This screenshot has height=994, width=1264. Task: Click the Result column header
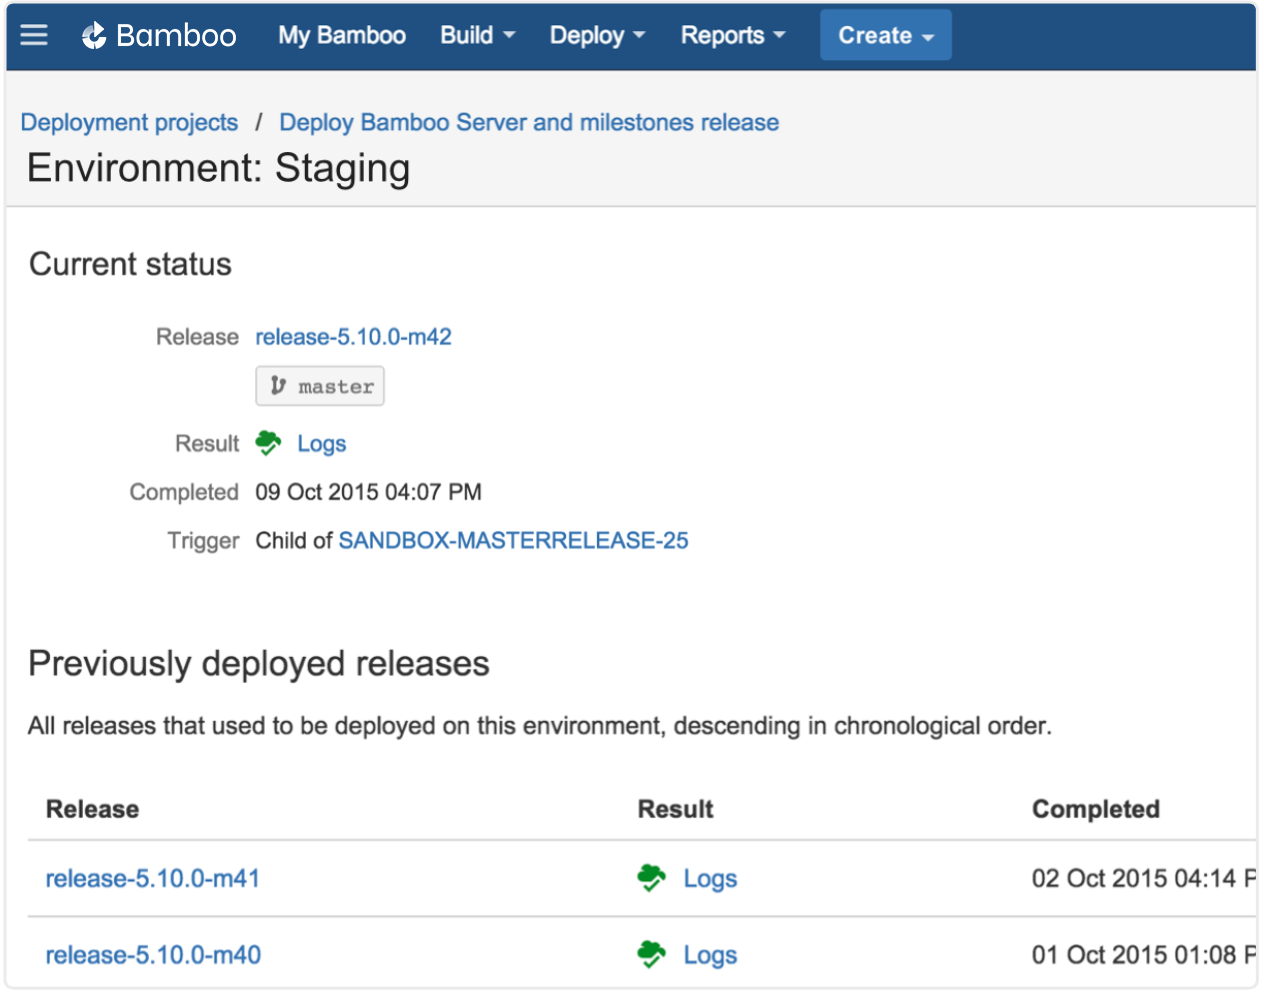pos(676,809)
